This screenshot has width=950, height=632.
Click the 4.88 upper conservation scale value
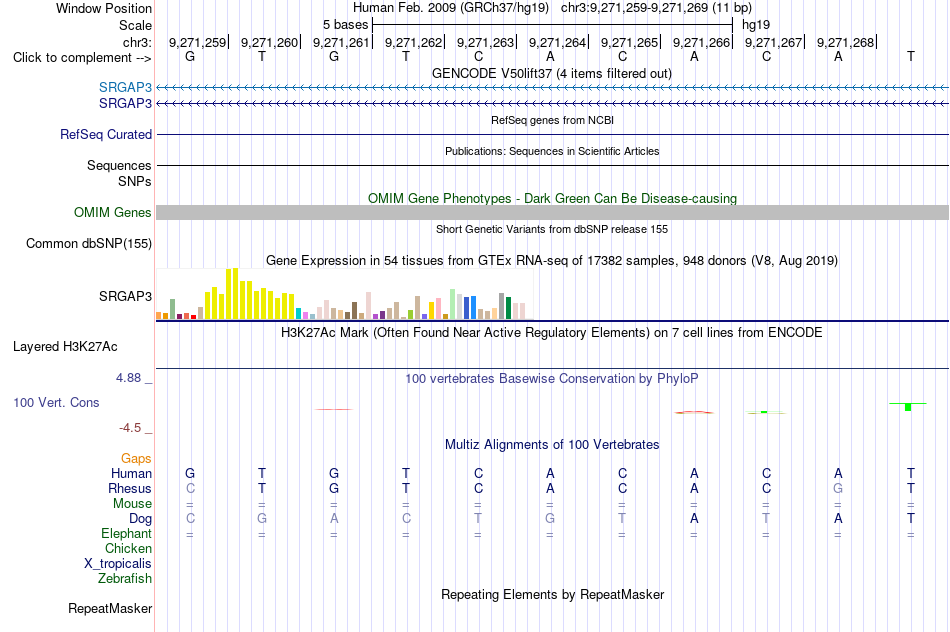pos(128,378)
